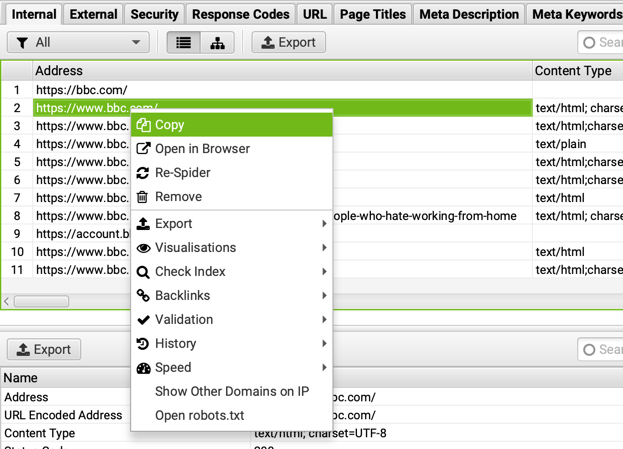Open the Page Titles tab
Screen dimensions: 623x449
point(373,14)
